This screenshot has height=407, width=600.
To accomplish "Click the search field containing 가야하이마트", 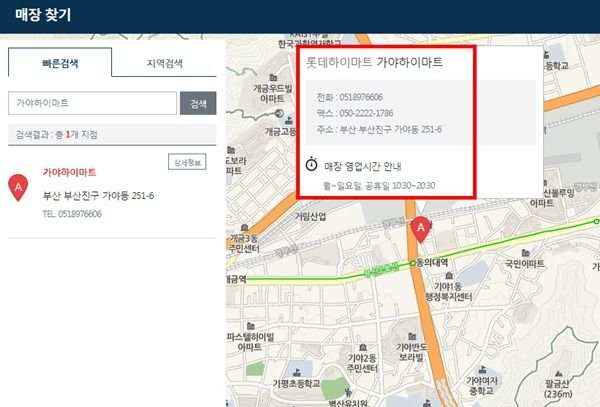I will [92, 103].
